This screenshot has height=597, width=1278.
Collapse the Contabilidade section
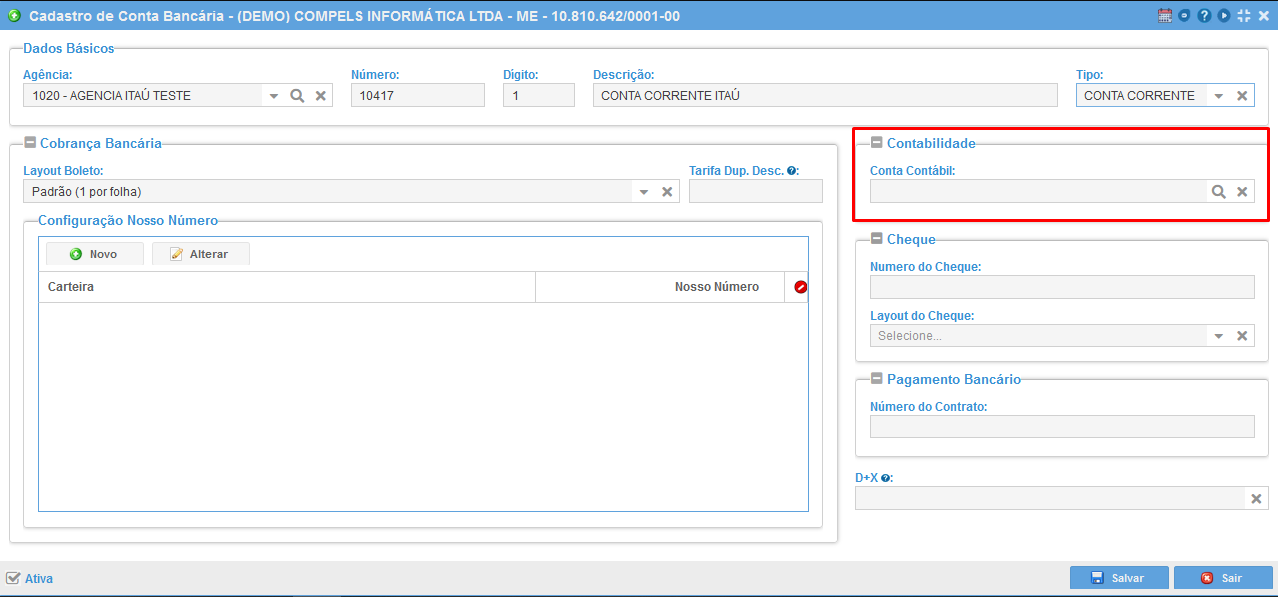[877, 143]
